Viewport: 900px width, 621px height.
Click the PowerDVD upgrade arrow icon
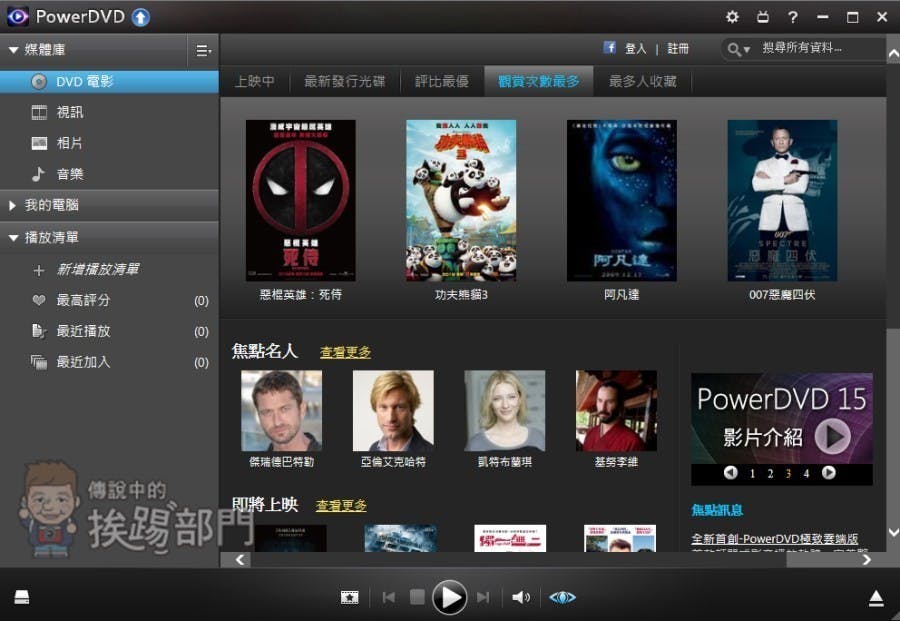(141, 17)
